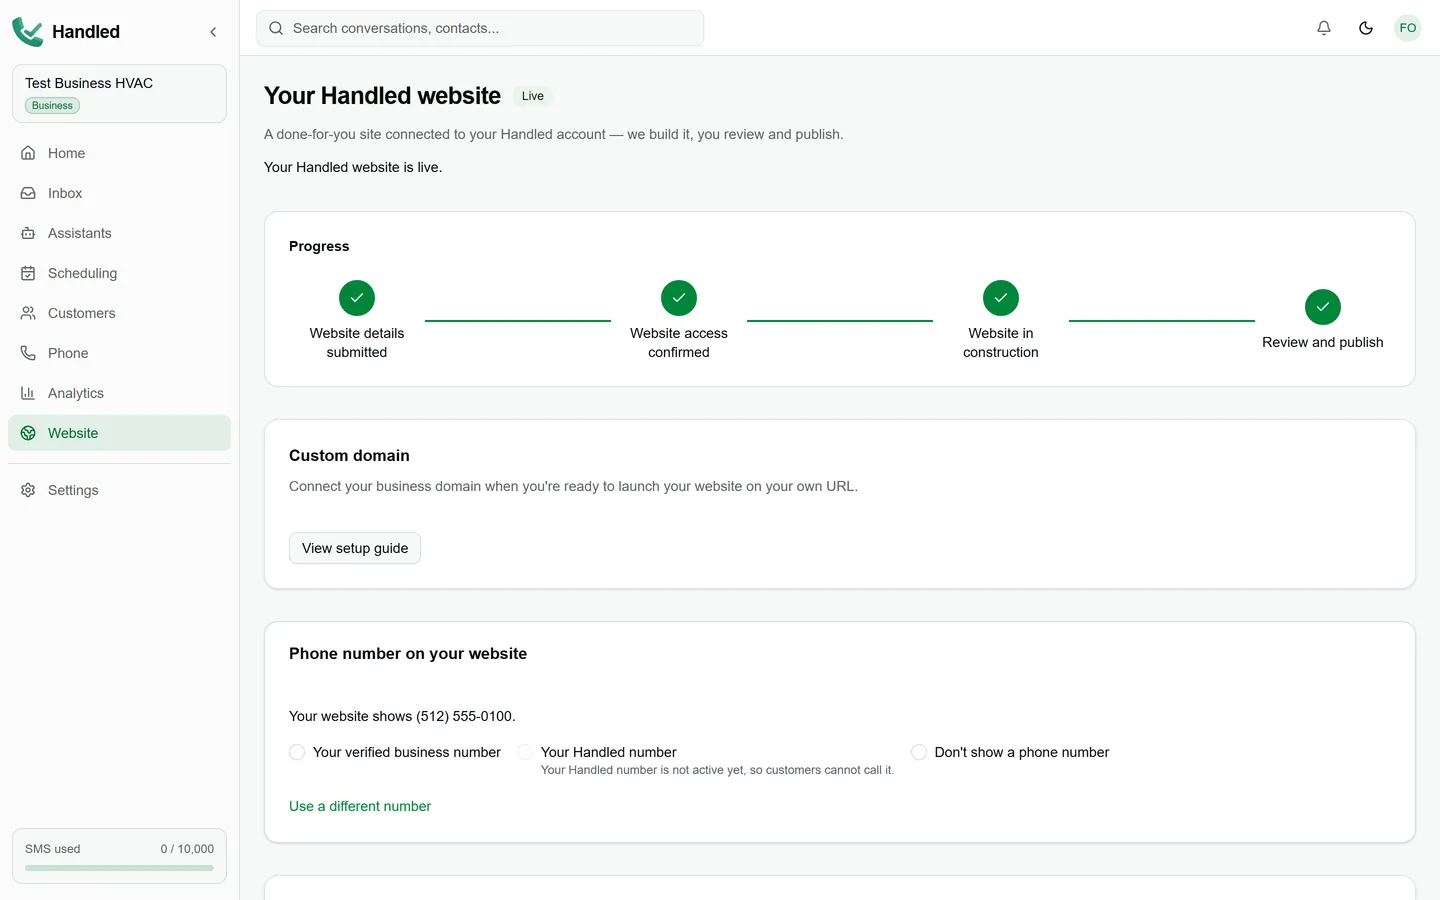Click the Handled phone logo icon

(27, 32)
